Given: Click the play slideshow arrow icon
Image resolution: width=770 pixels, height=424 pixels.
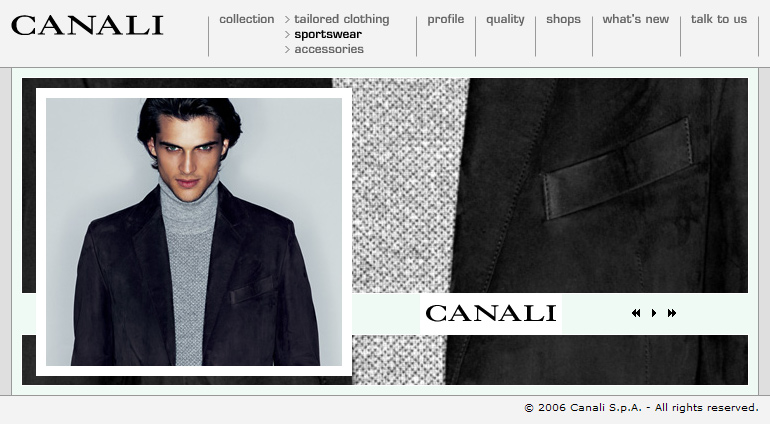Looking at the screenshot, I should 654,313.
